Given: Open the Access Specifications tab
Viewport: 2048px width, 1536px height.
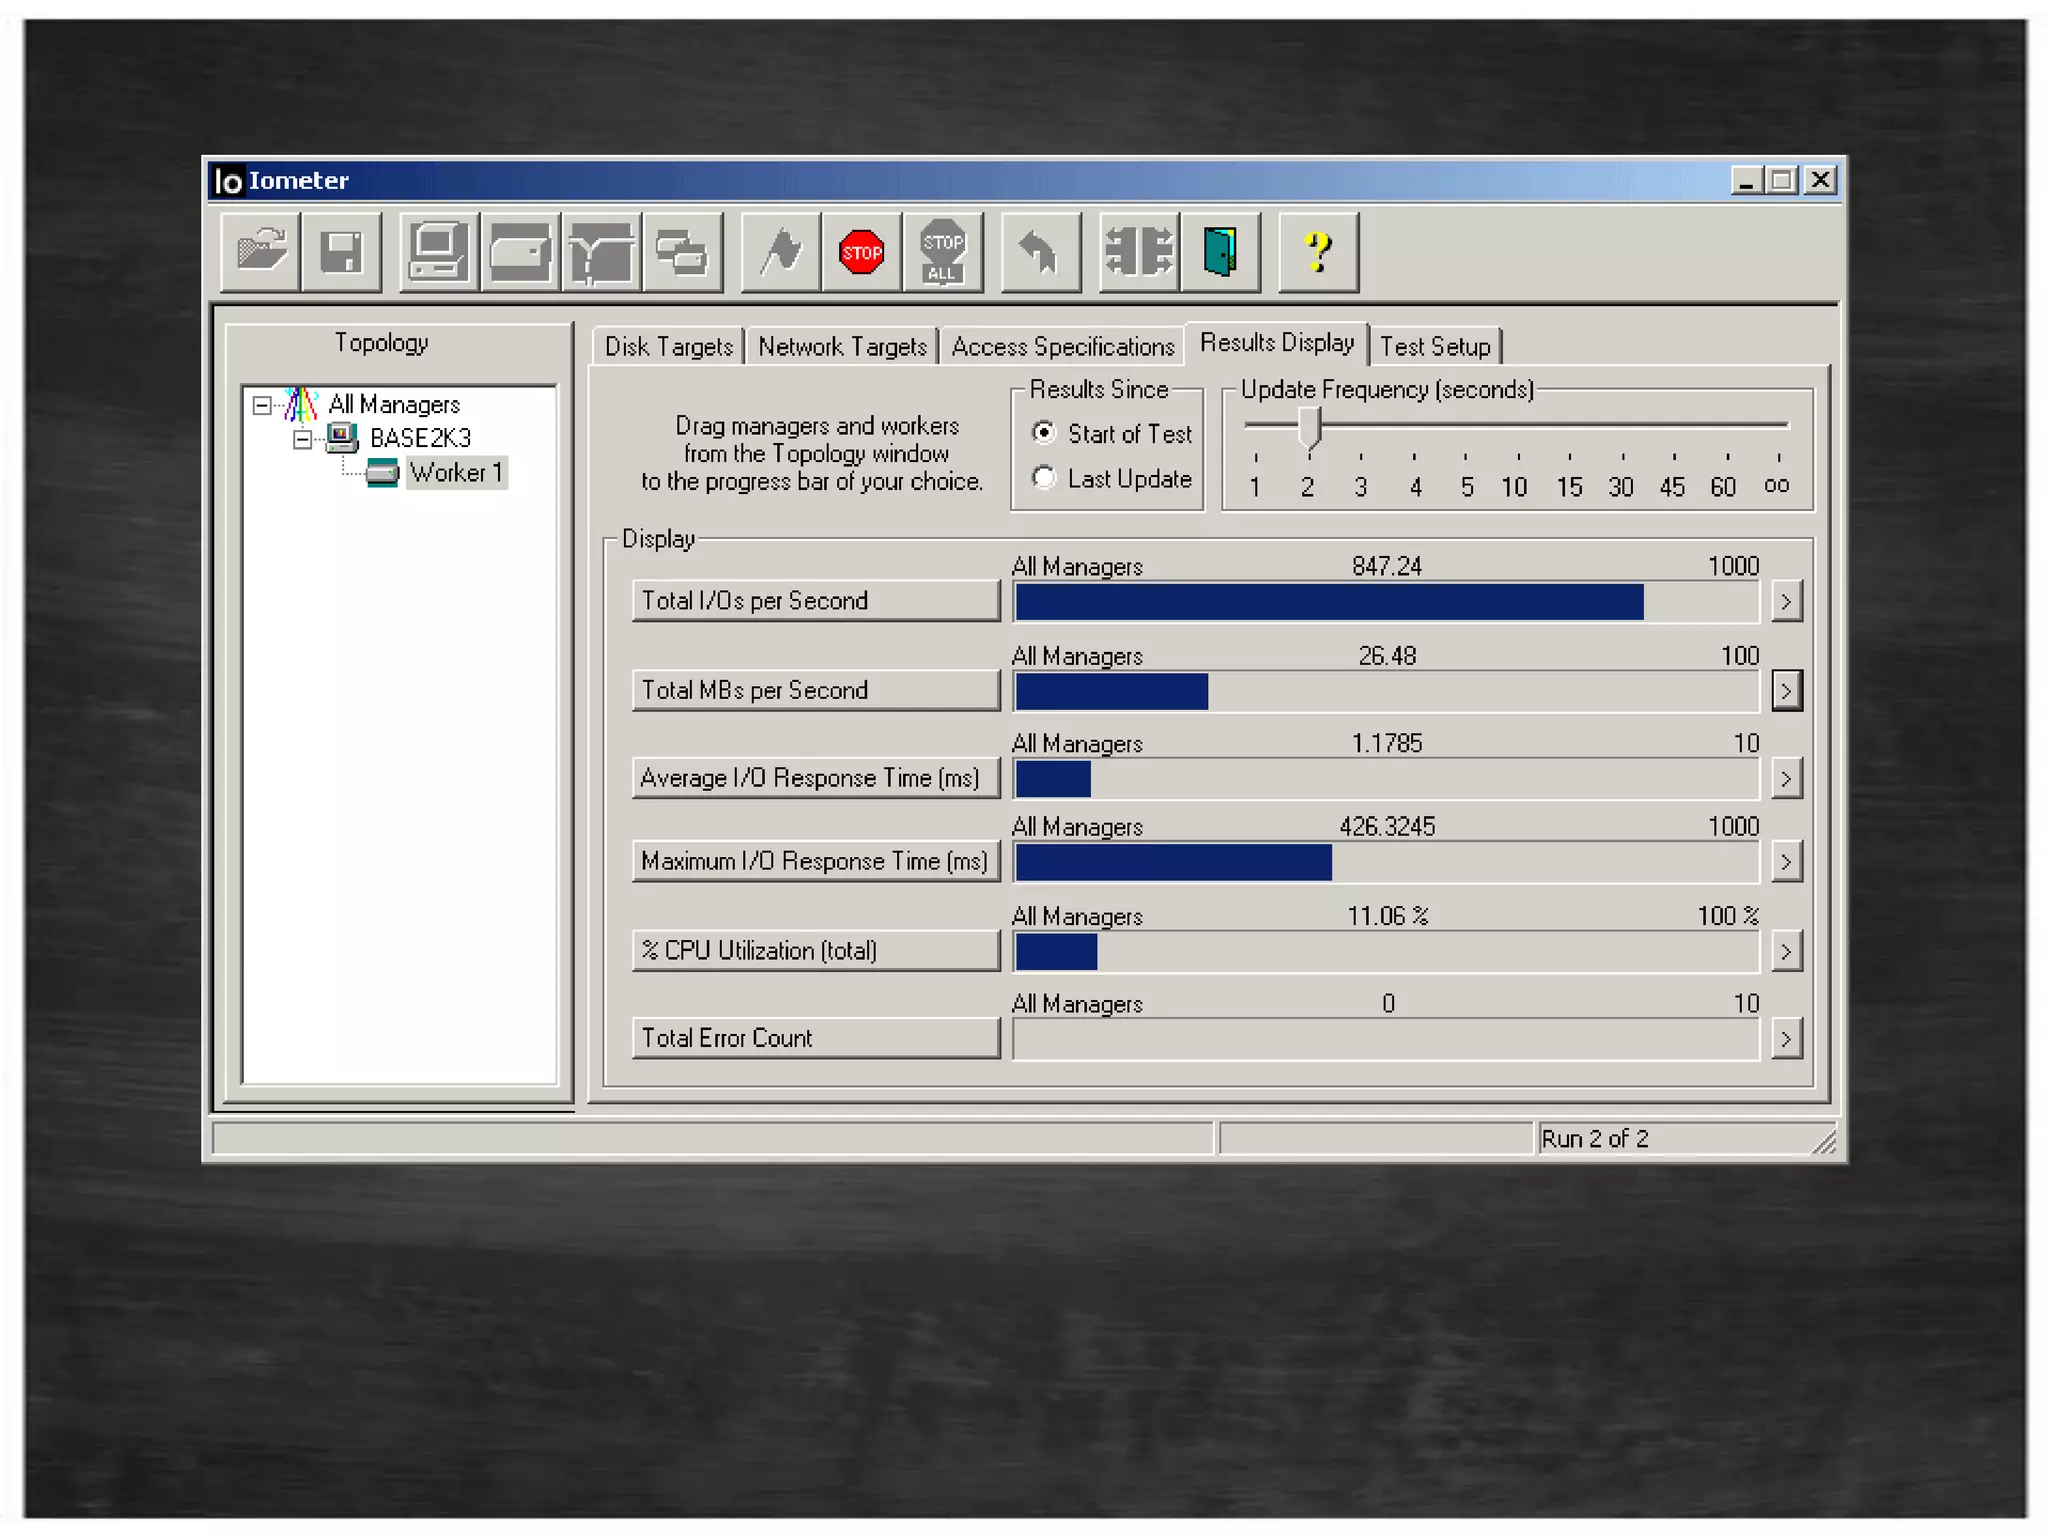Looking at the screenshot, I should pyautogui.click(x=1062, y=347).
